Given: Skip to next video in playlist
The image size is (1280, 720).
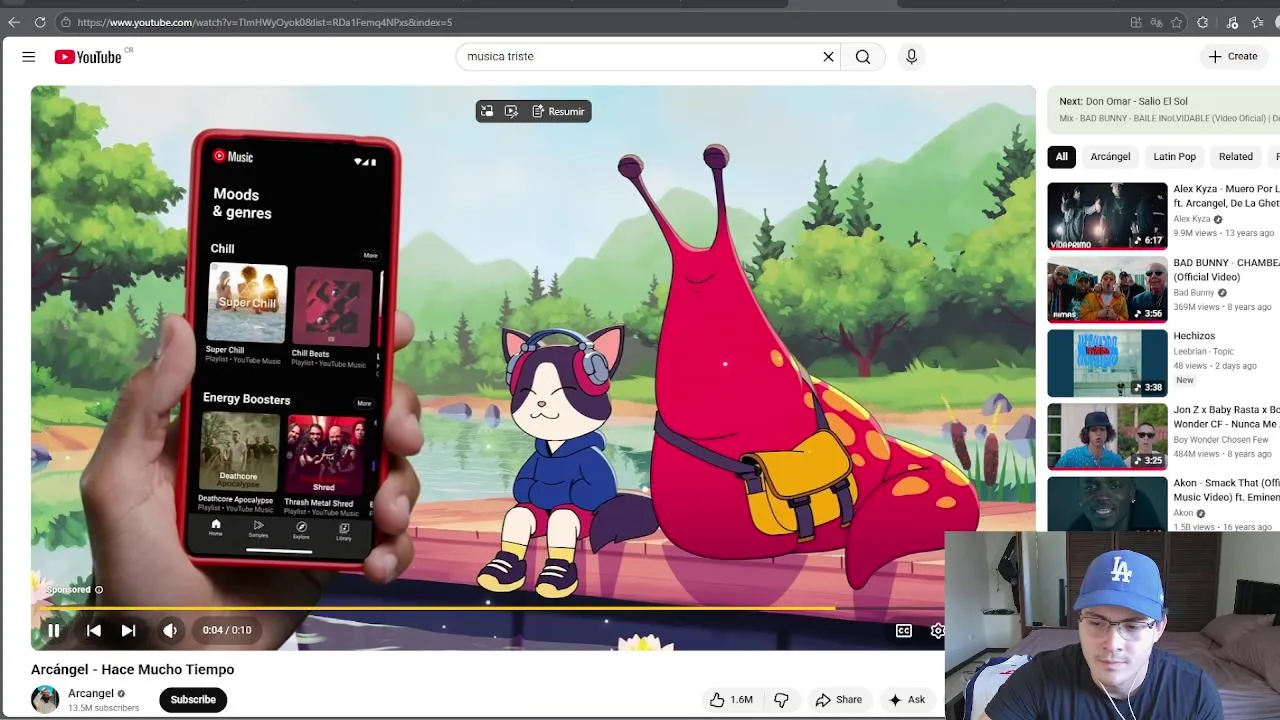Looking at the screenshot, I should (128, 630).
